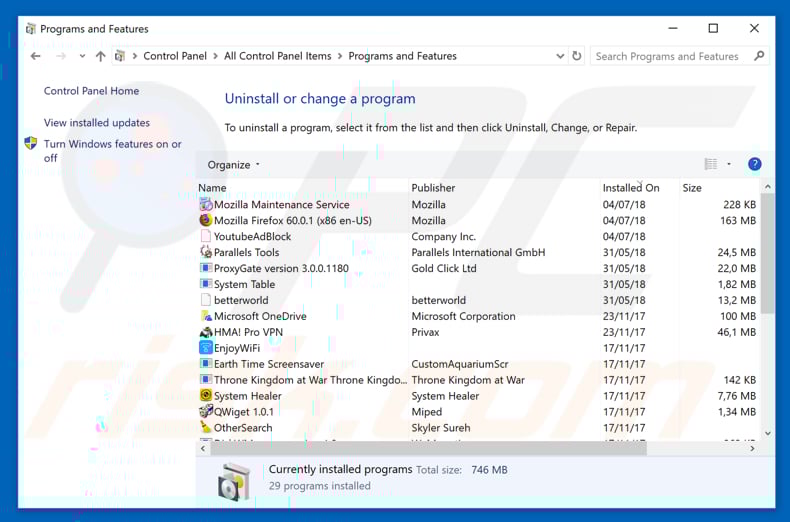The height and width of the screenshot is (522, 790).
Task: Select the QWiget 1.0.1 entry
Action: click(x=244, y=412)
